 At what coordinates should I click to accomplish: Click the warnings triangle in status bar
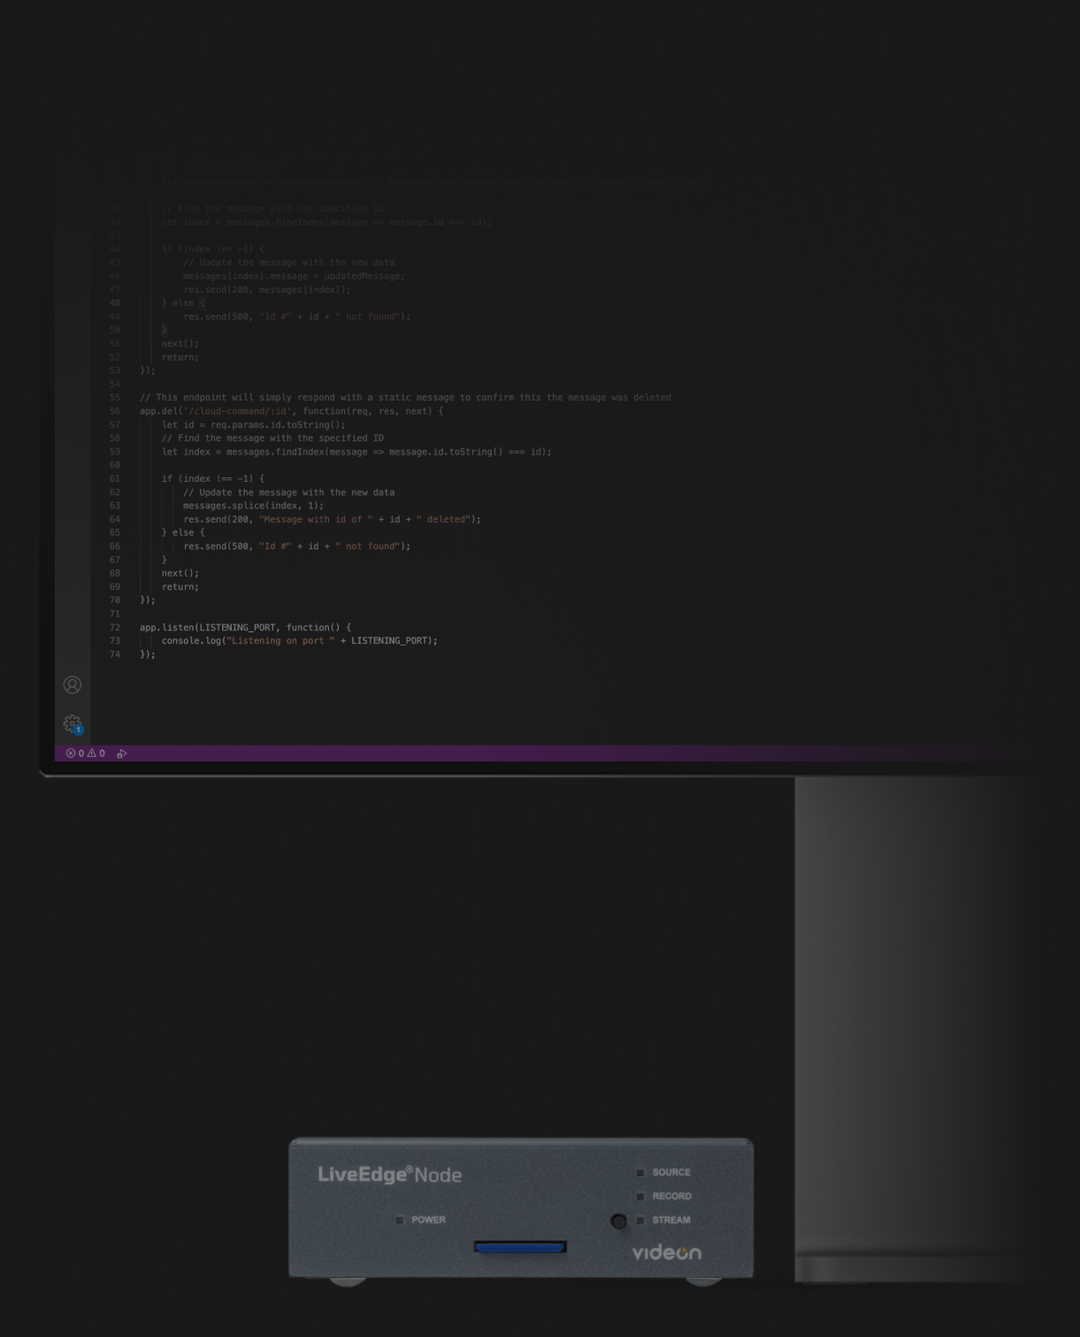(91, 752)
